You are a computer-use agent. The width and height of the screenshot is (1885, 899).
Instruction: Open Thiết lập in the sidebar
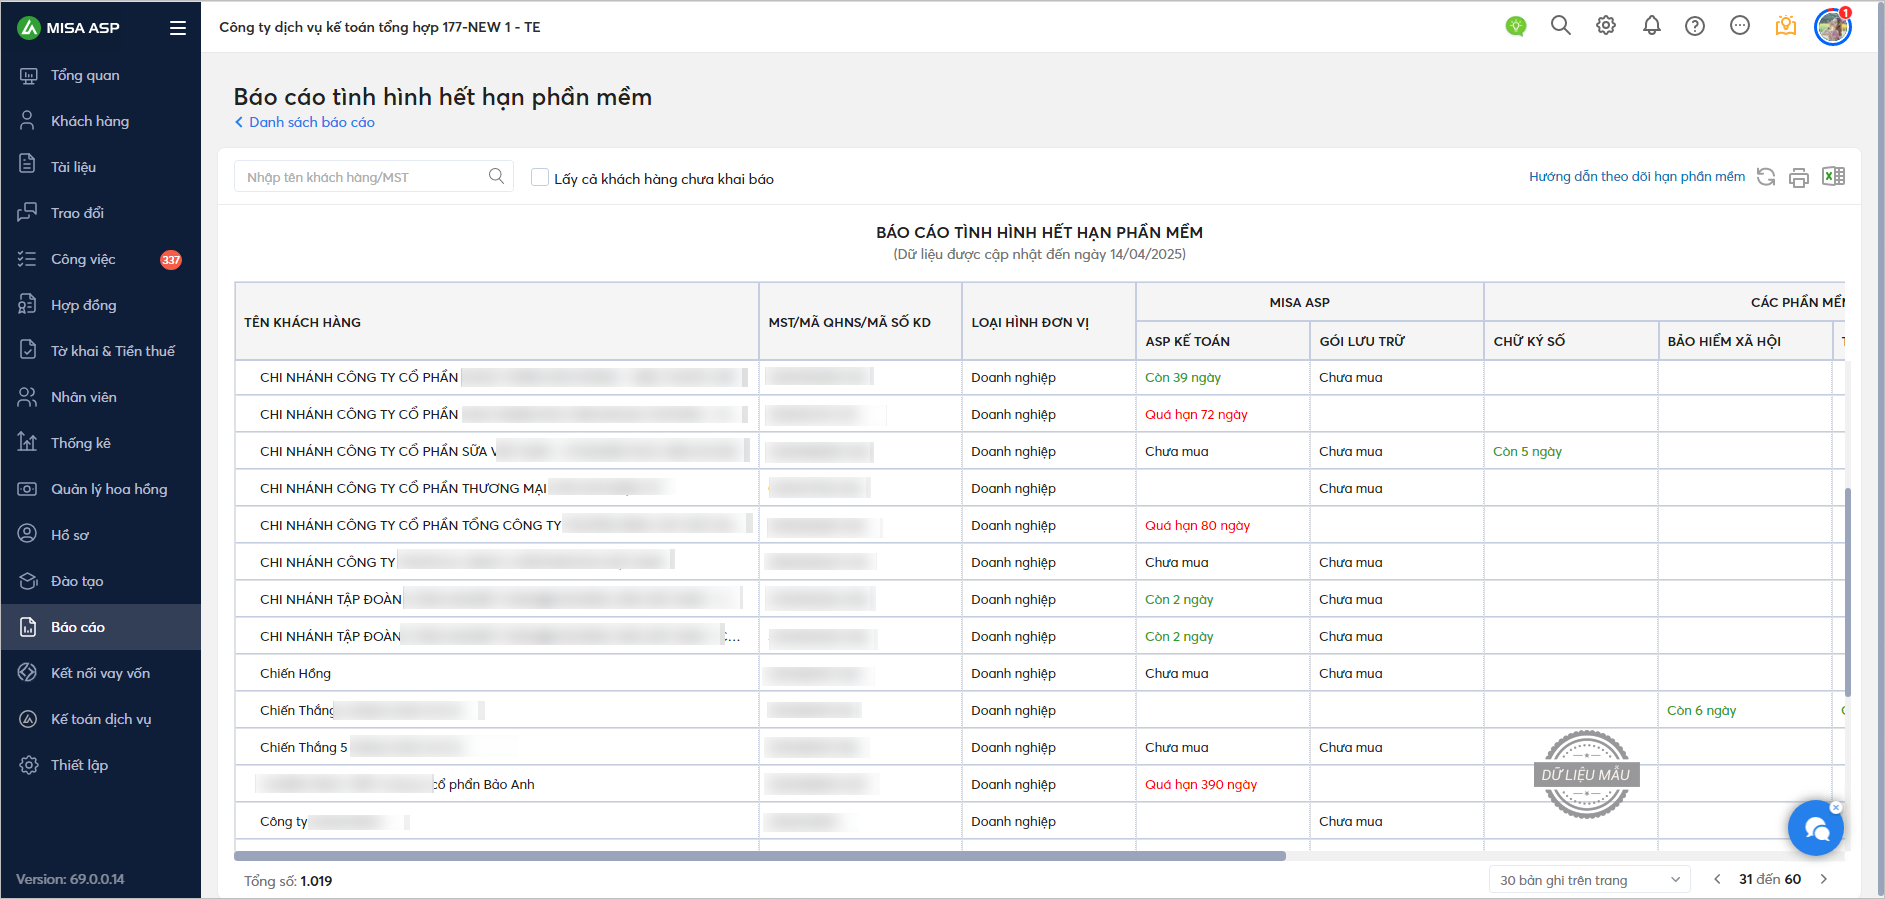[x=100, y=765]
